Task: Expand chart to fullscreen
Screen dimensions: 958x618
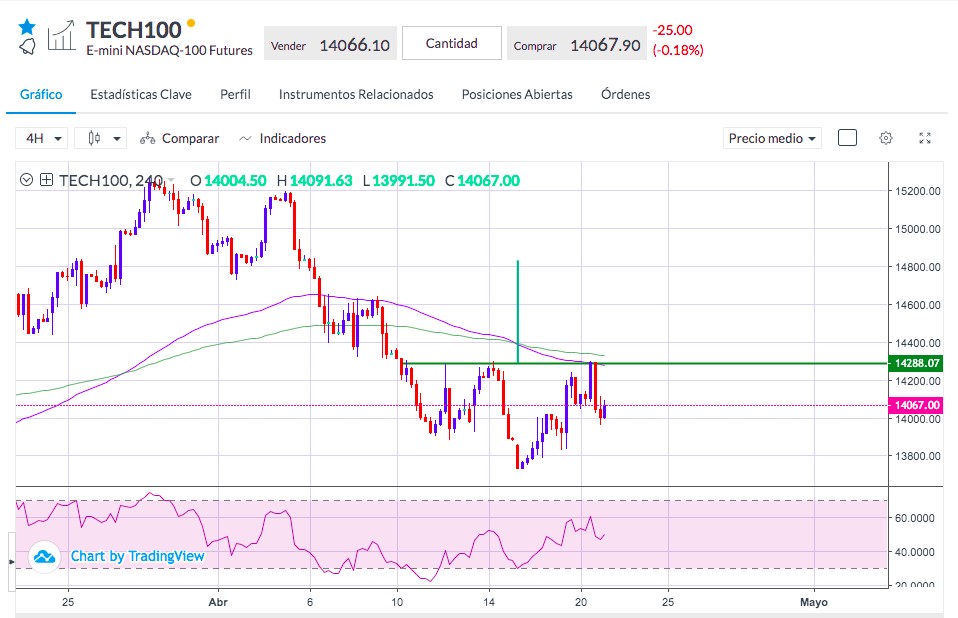Action: pyautogui.click(x=925, y=138)
